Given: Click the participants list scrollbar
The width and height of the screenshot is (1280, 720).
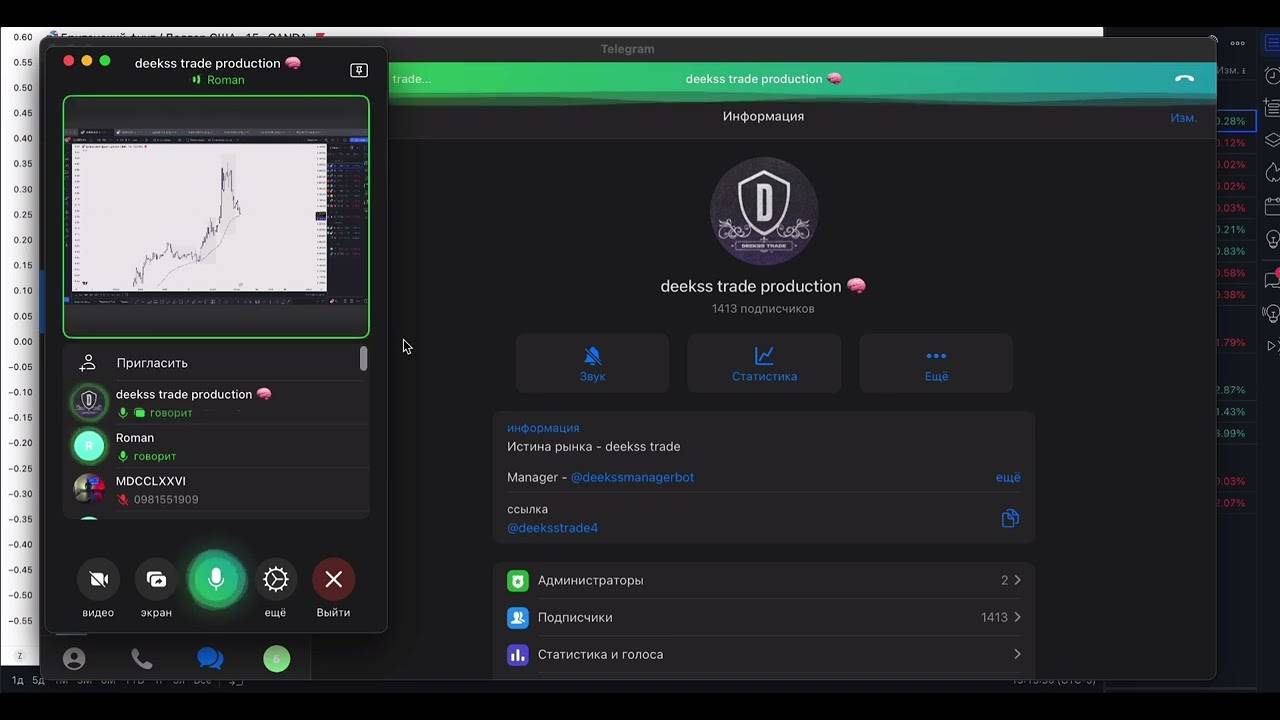Looking at the screenshot, I should (363, 359).
